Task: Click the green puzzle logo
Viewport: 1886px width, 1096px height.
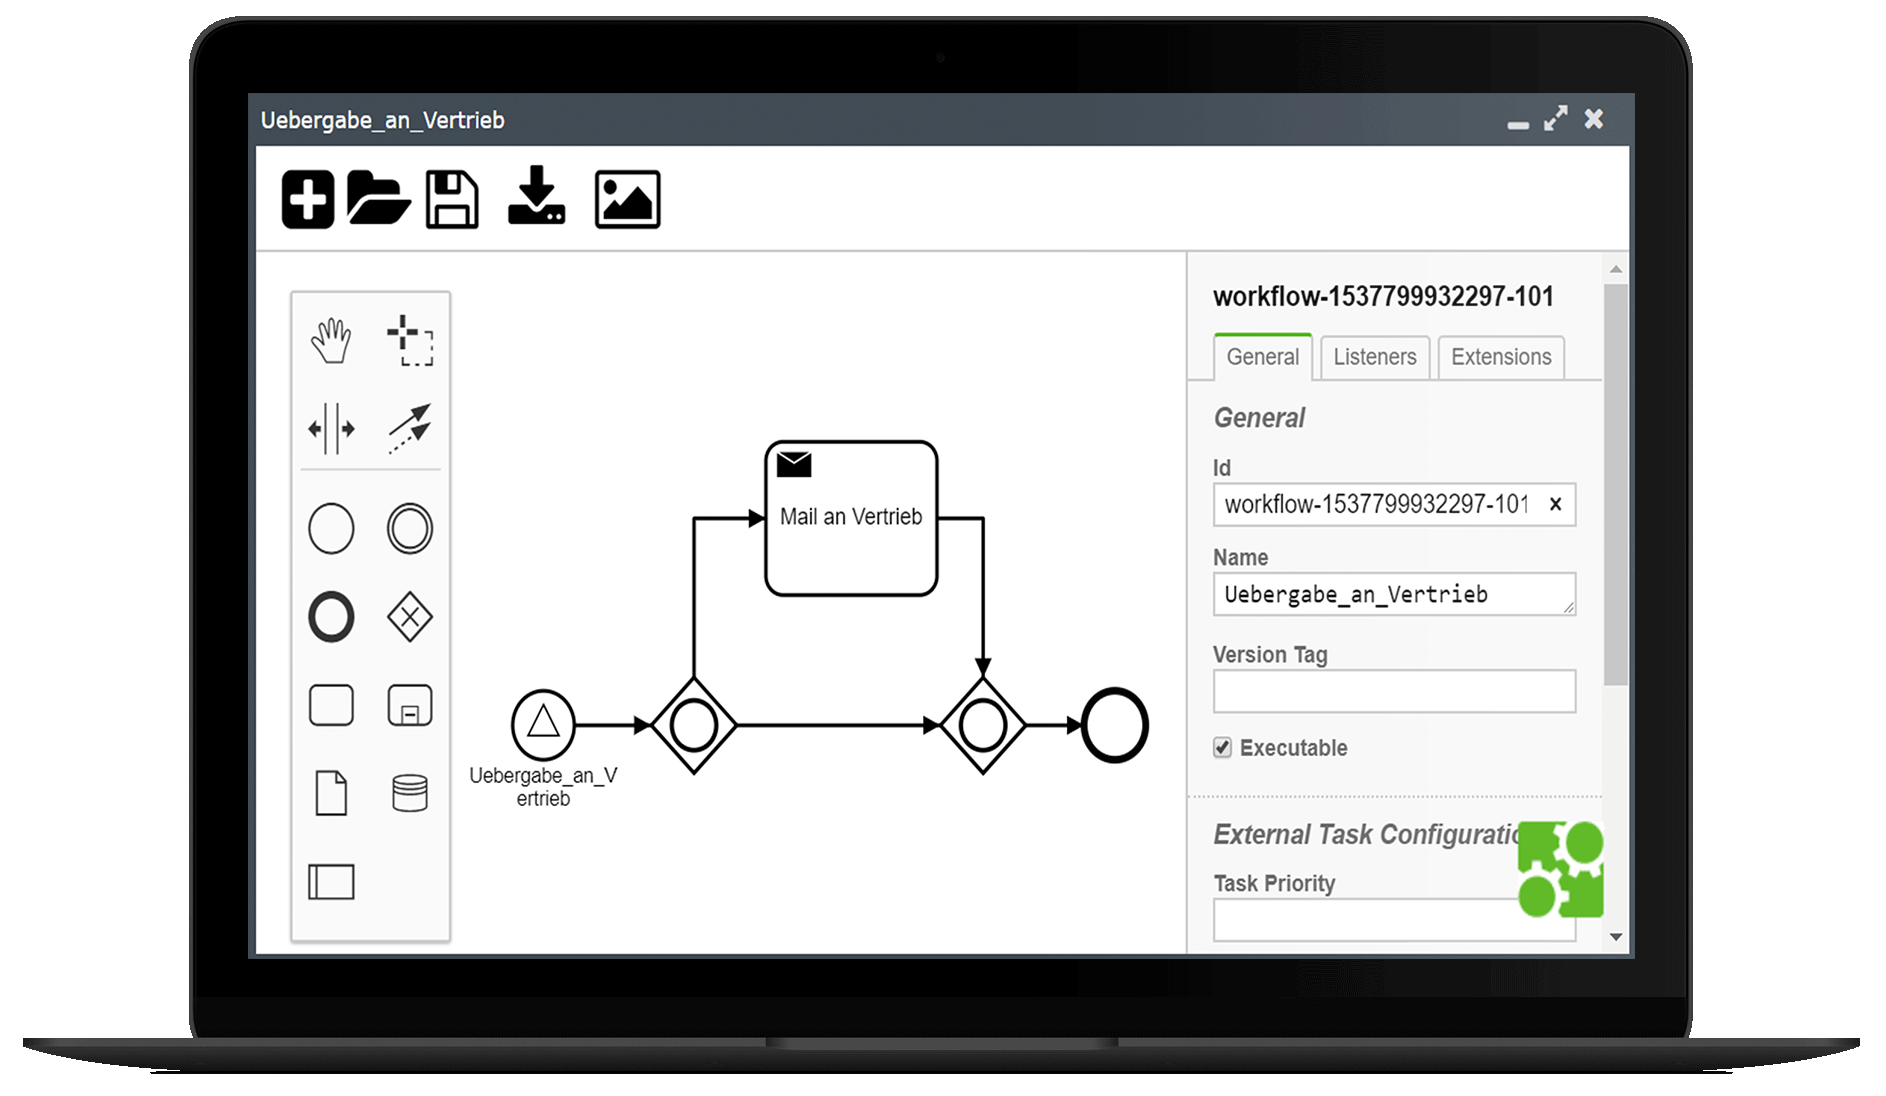Action: tap(1561, 869)
